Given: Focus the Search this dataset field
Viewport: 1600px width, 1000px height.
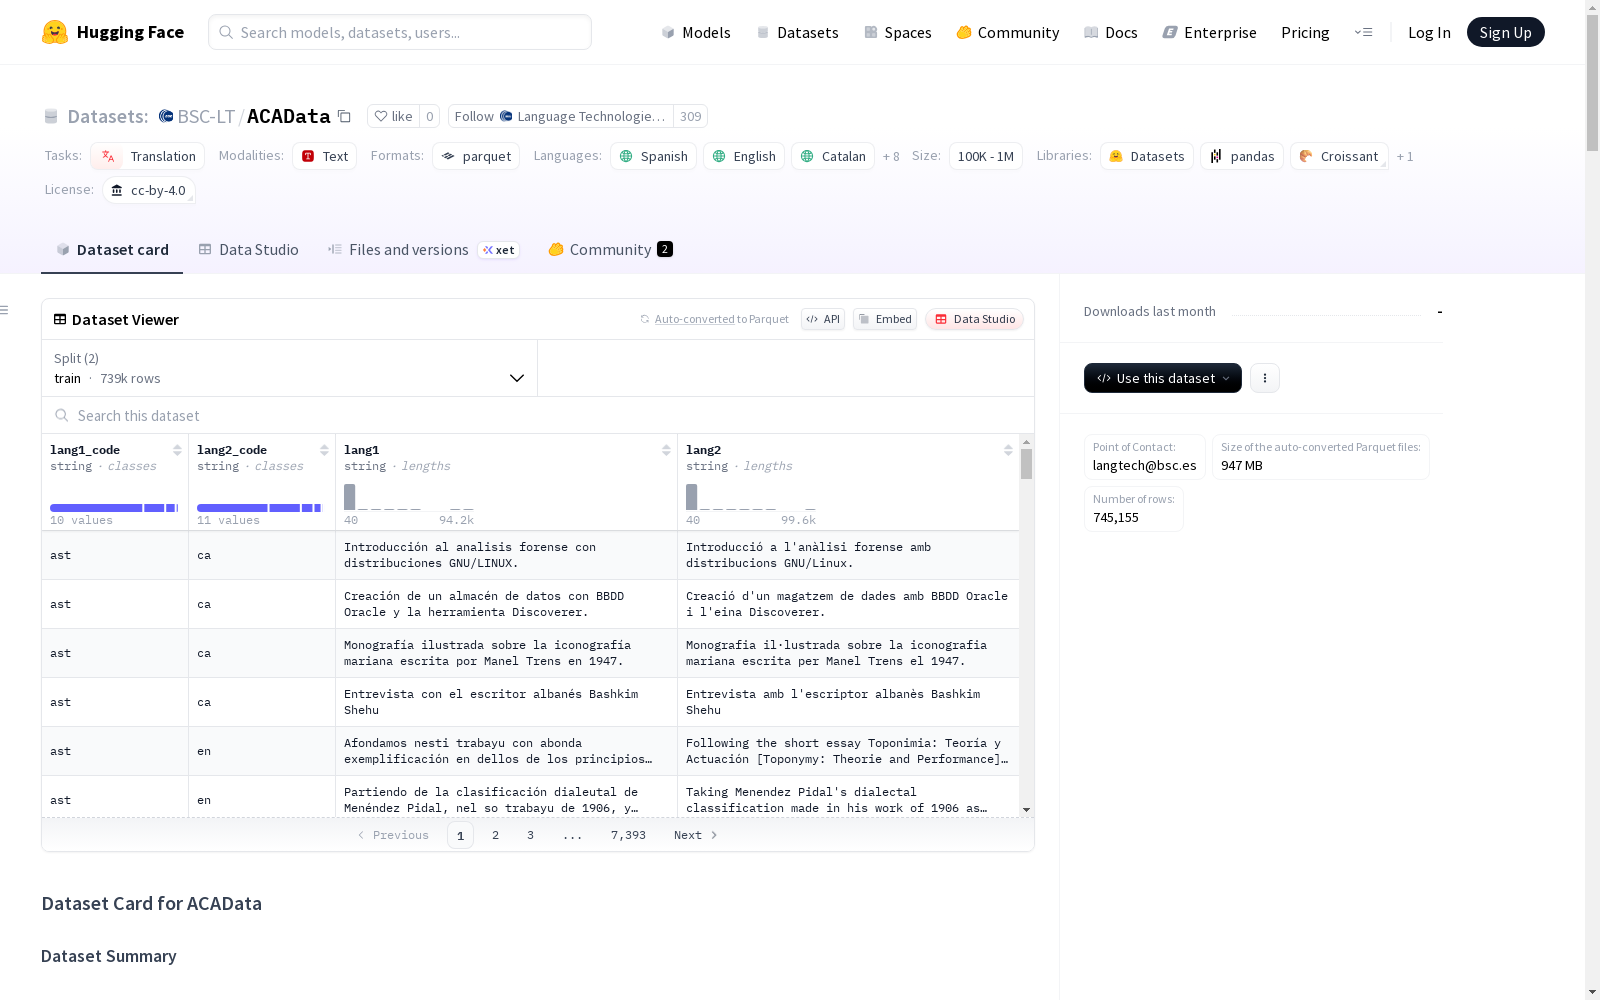Looking at the screenshot, I should point(538,415).
